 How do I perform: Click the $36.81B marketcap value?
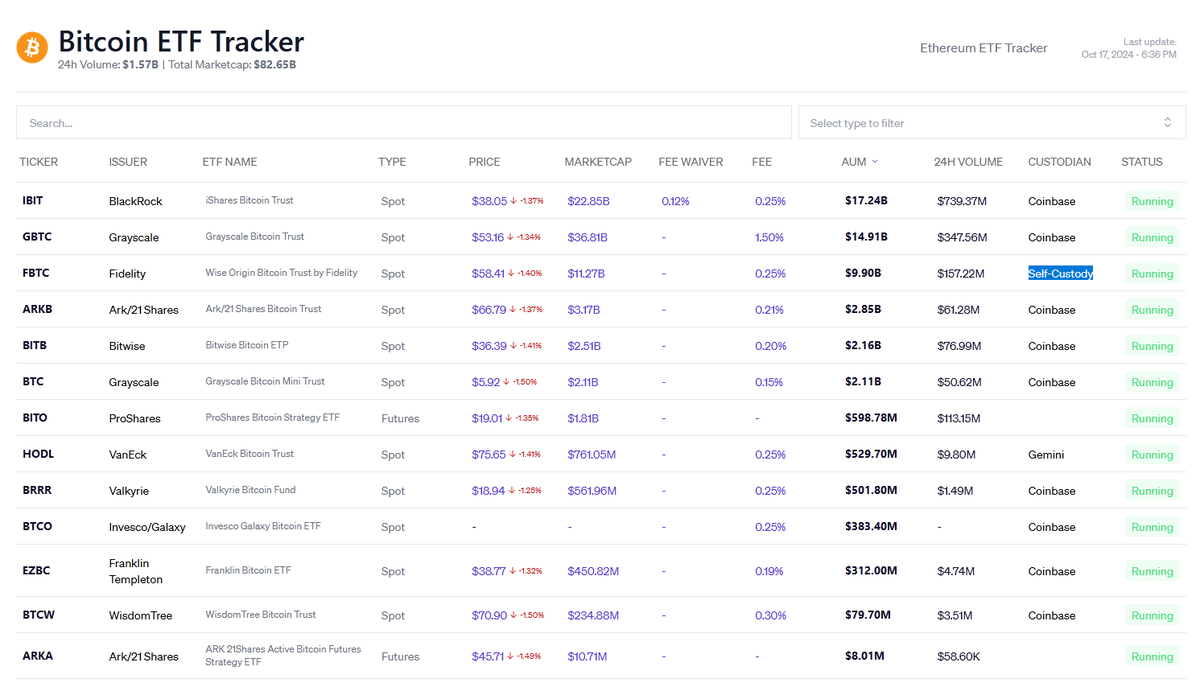(588, 237)
